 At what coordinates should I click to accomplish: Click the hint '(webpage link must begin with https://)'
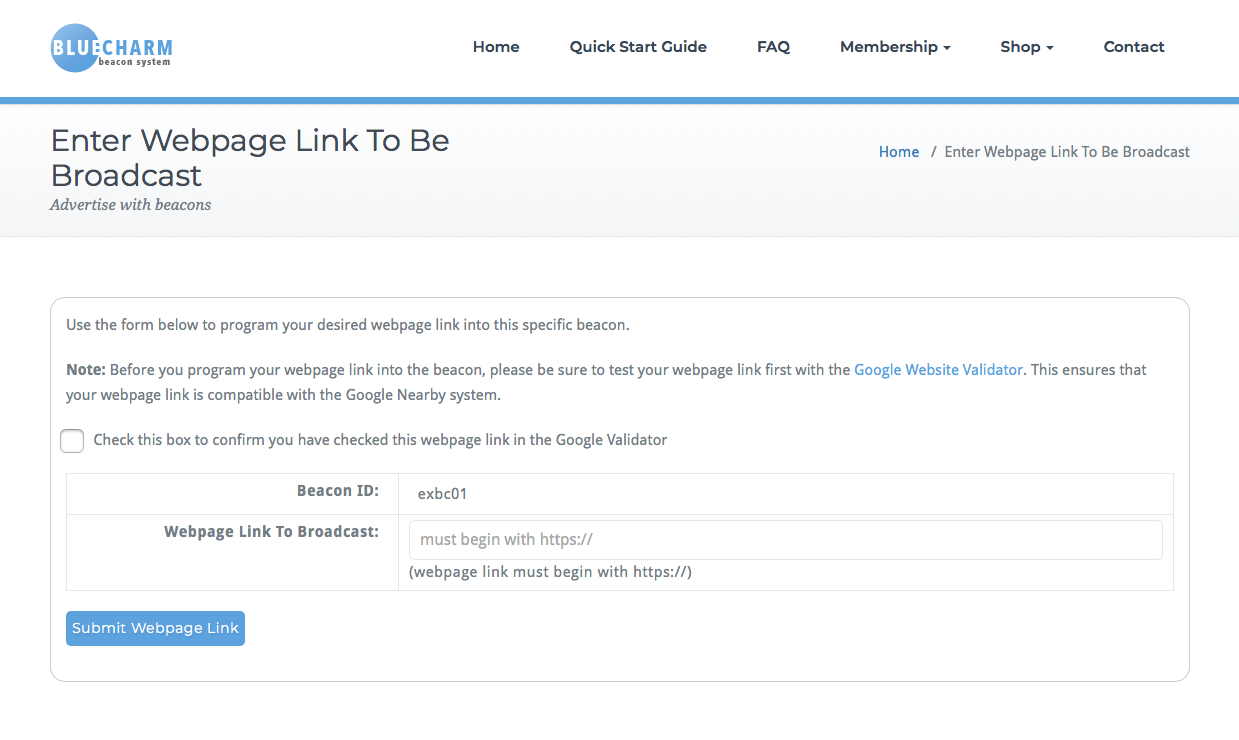(x=550, y=572)
